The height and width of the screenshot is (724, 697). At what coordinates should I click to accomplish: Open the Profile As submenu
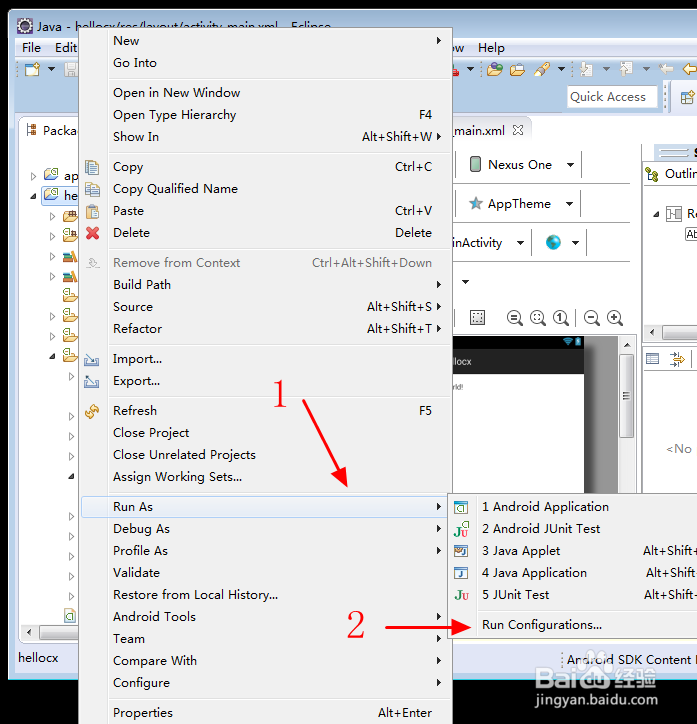coord(266,551)
